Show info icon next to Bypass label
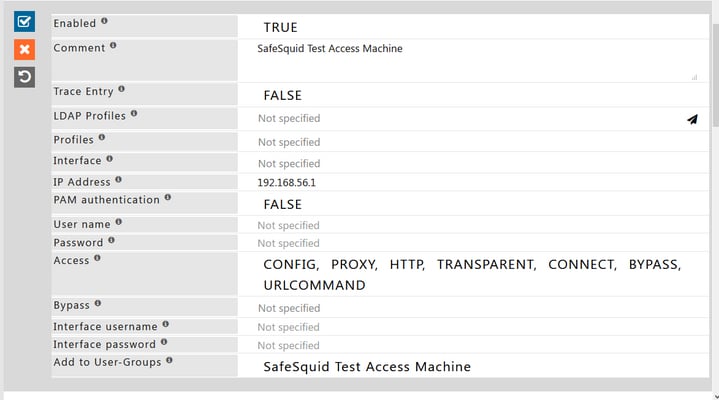719x400 pixels. click(x=98, y=303)
